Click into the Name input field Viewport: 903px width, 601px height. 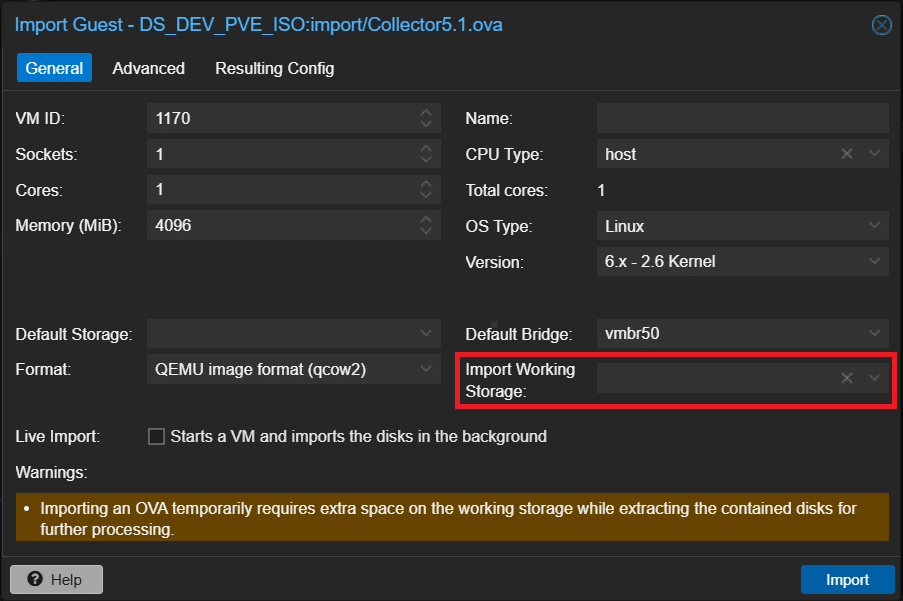pos(741,118)
